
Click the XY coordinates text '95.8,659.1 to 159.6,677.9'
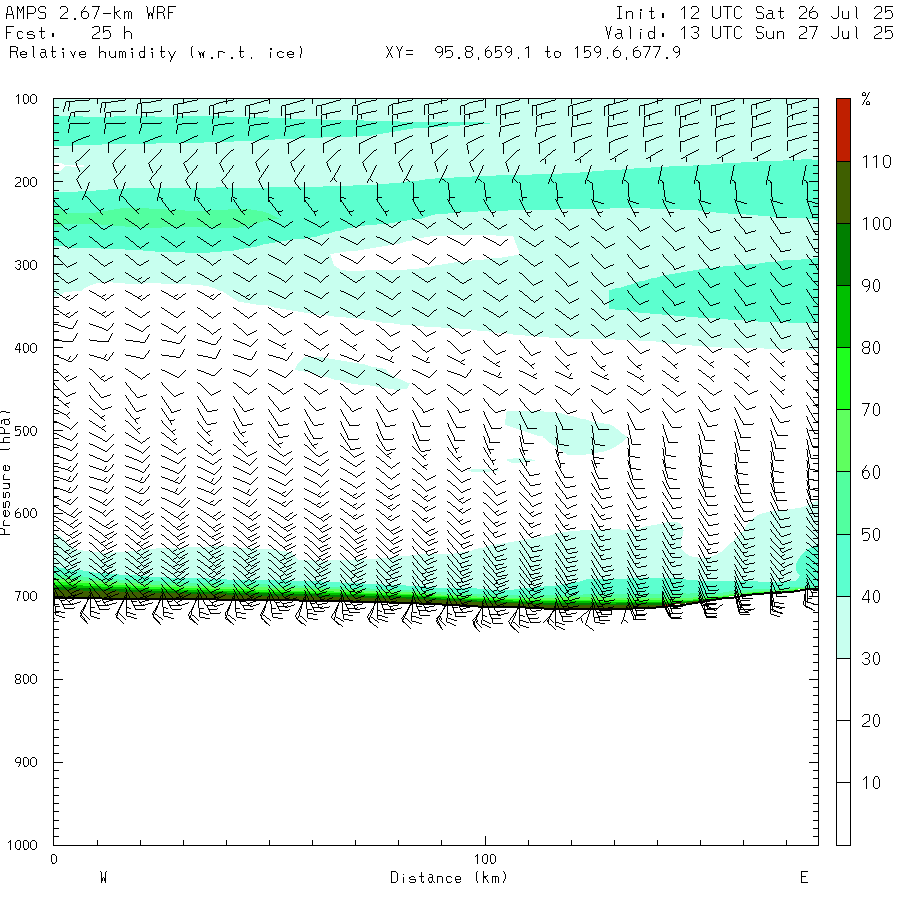[x=557, y=53]
